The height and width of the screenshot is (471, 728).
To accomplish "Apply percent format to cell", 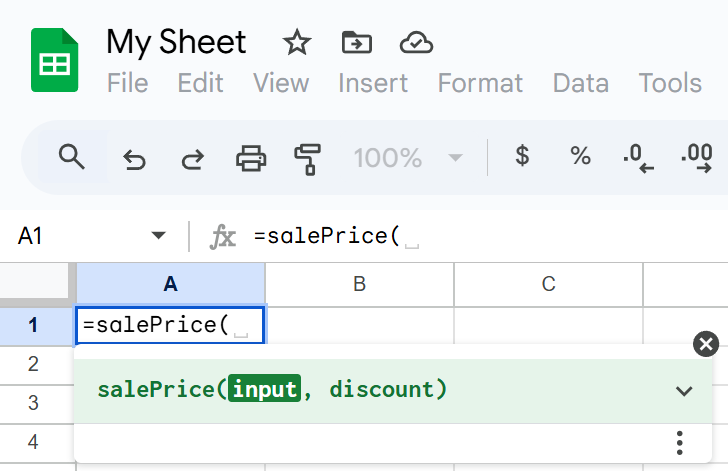I will coord(580,157).
